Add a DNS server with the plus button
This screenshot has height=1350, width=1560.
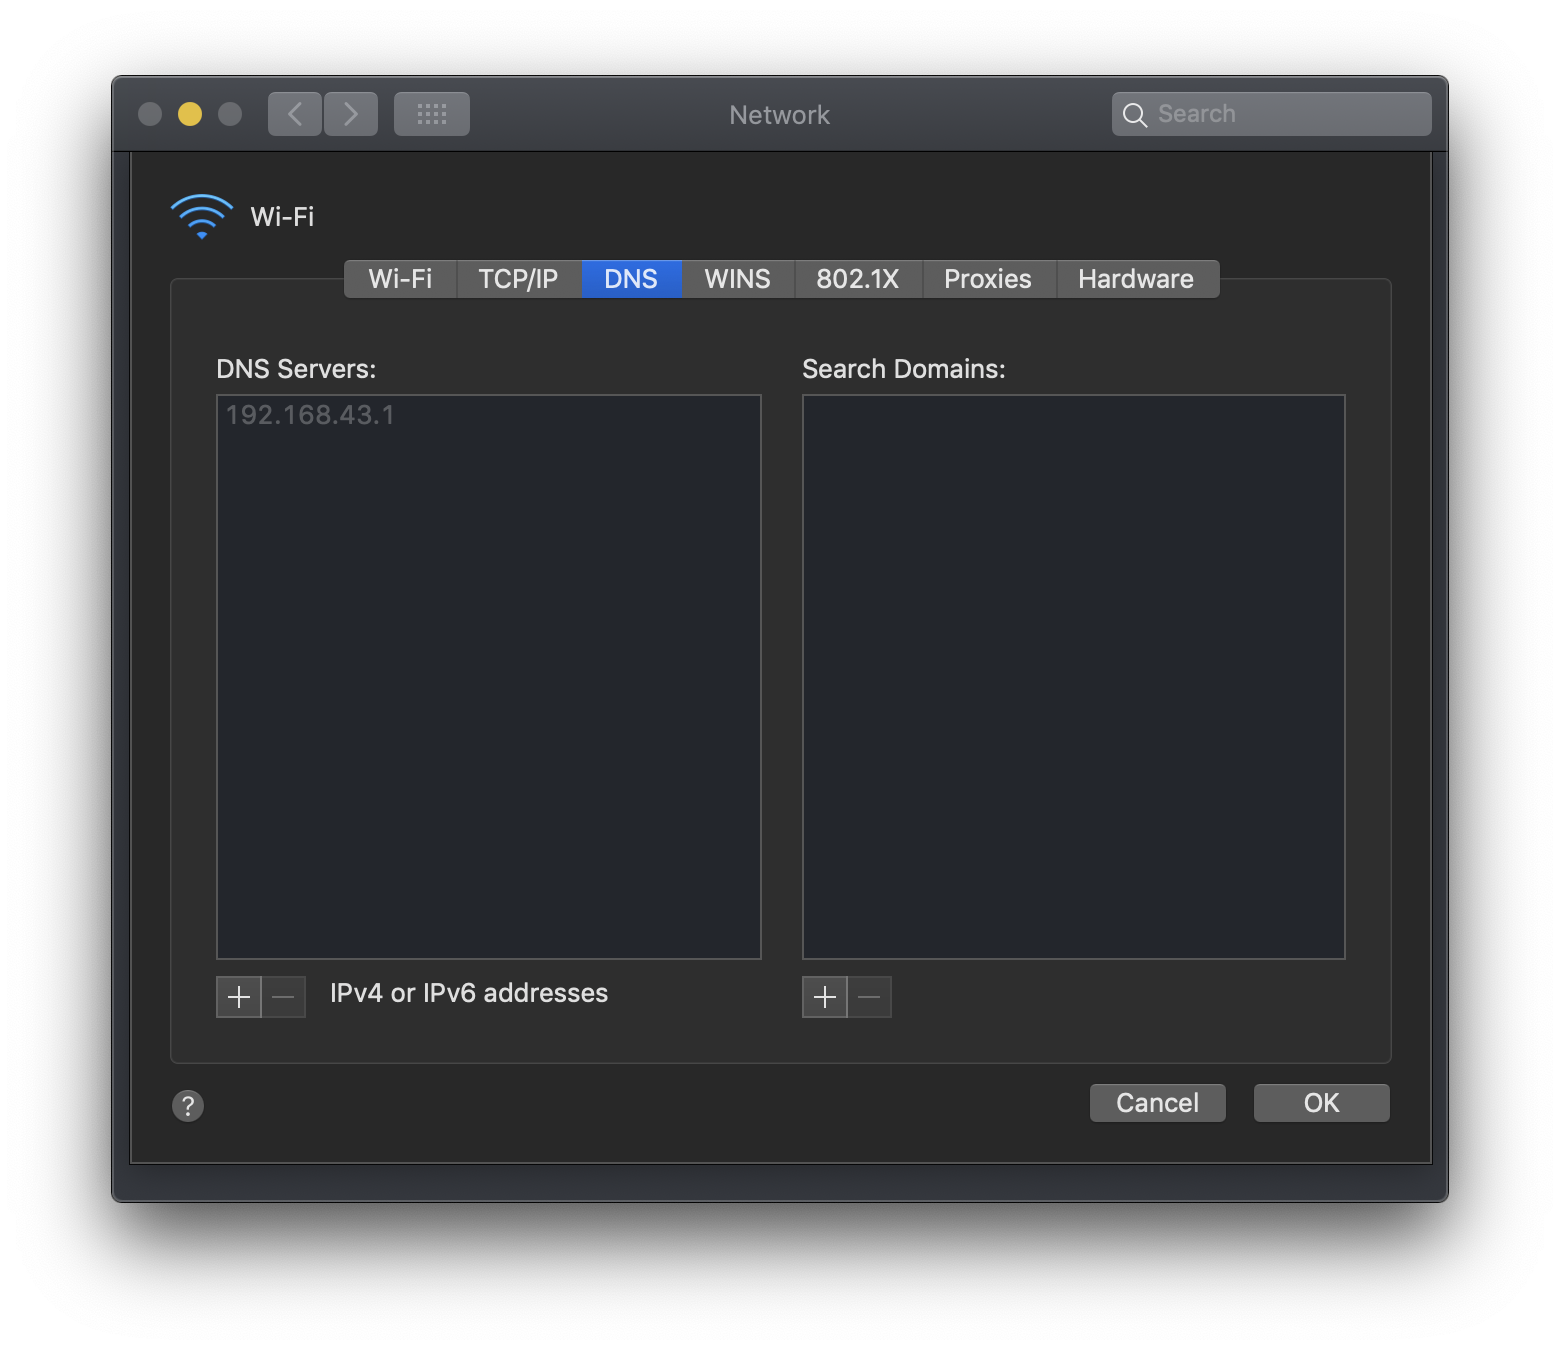coord(239,997)
